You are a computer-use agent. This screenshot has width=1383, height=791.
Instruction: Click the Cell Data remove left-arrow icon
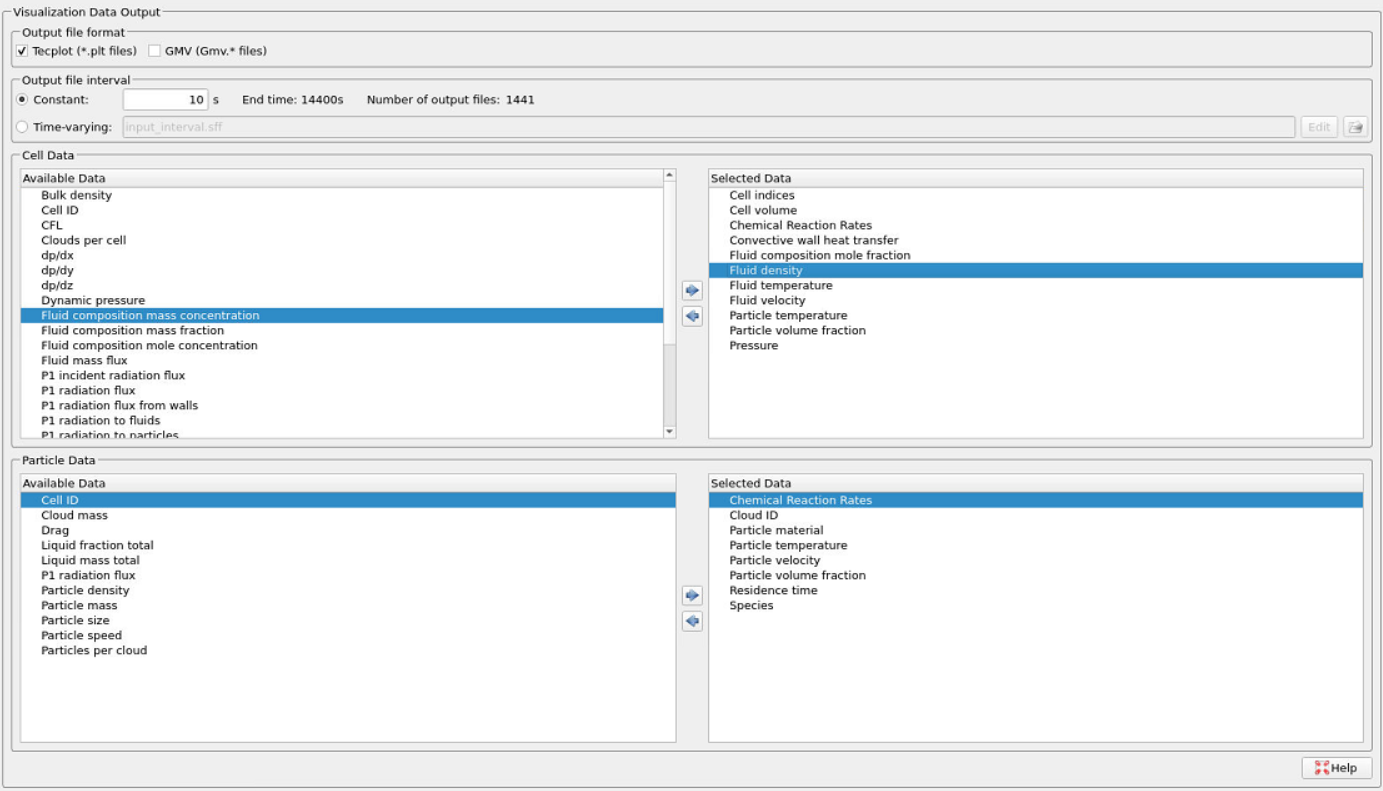click(x=692, y=316)
